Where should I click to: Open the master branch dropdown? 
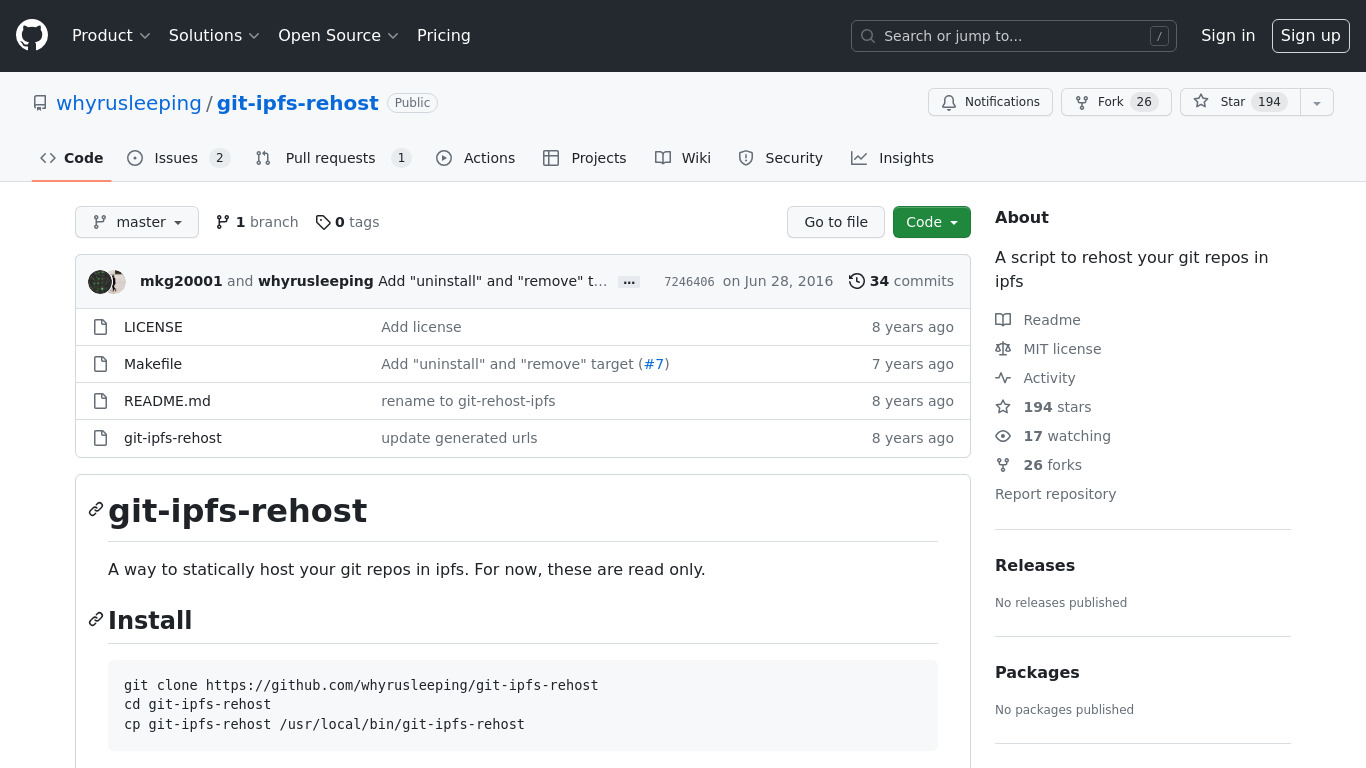(137, 222)
